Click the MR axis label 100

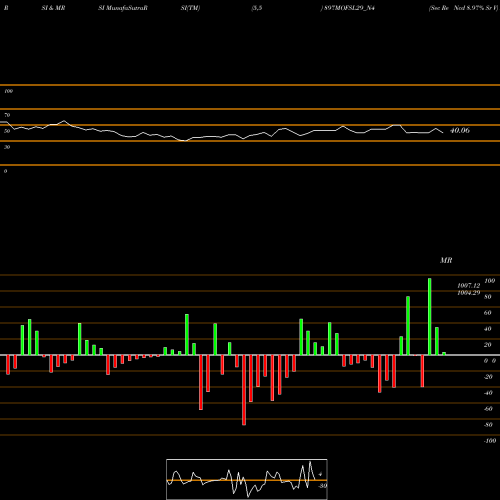tap(490, 281)
